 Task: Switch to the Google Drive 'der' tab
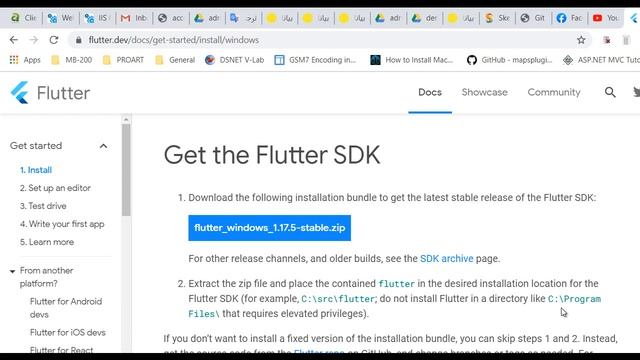[x=424, y=18]
